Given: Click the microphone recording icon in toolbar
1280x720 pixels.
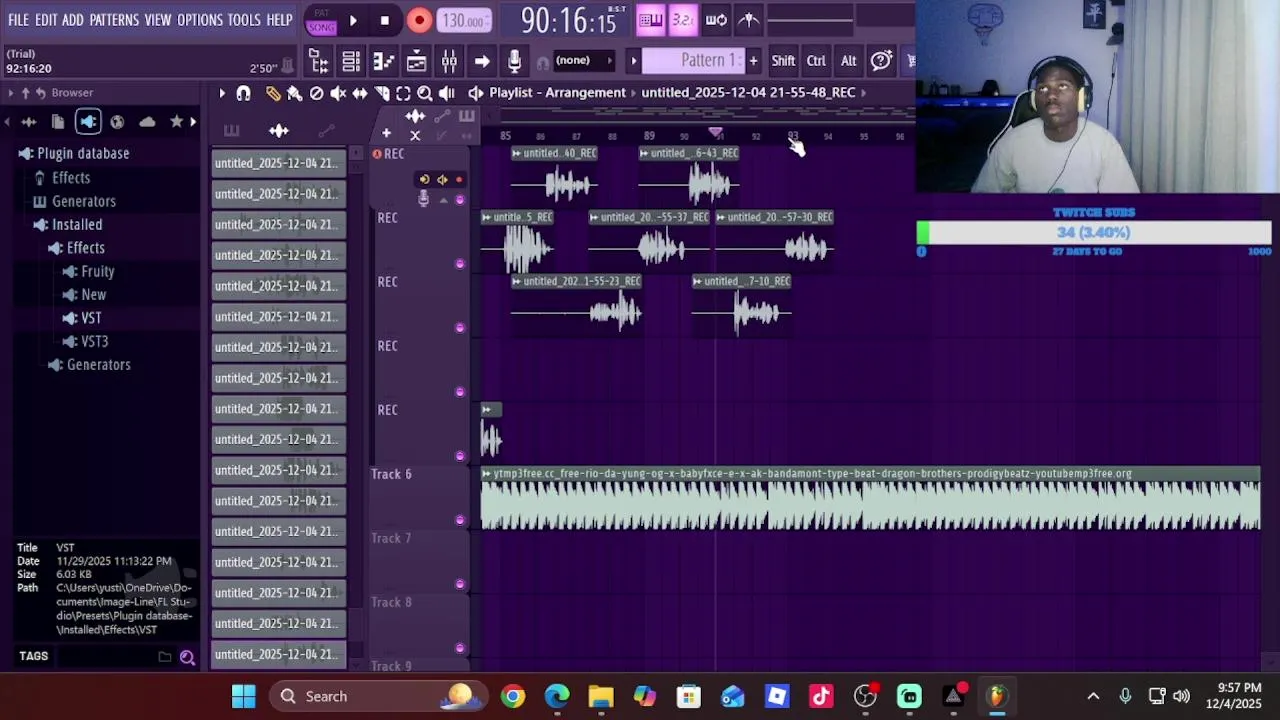Looking at the screenshot, I should point(514,62).
